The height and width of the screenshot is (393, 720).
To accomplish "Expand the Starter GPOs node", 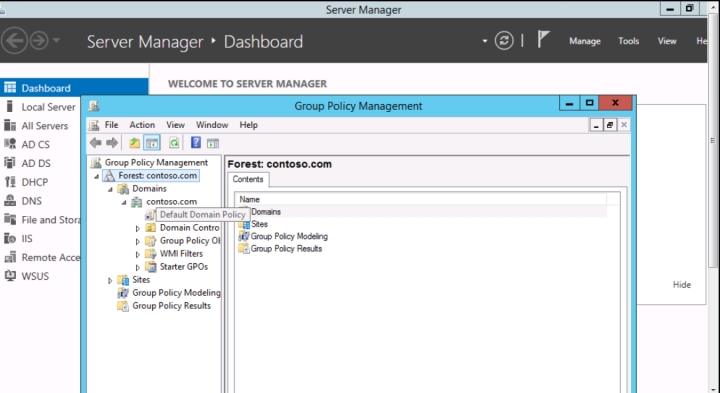I will (x=138, y=267).
